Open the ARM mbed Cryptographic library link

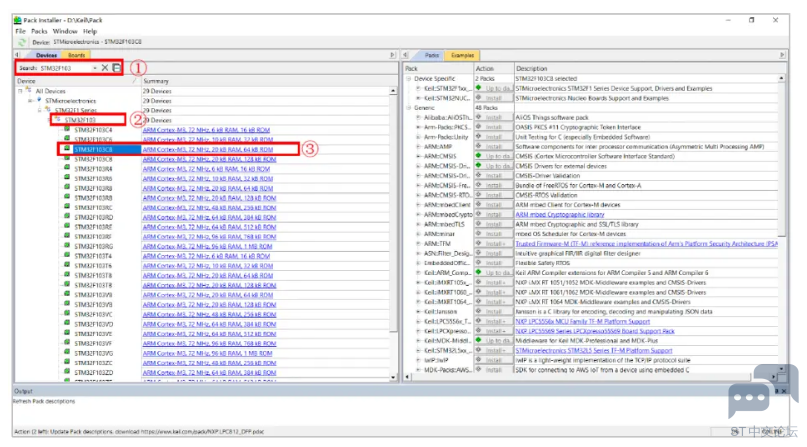pos(560,214)
